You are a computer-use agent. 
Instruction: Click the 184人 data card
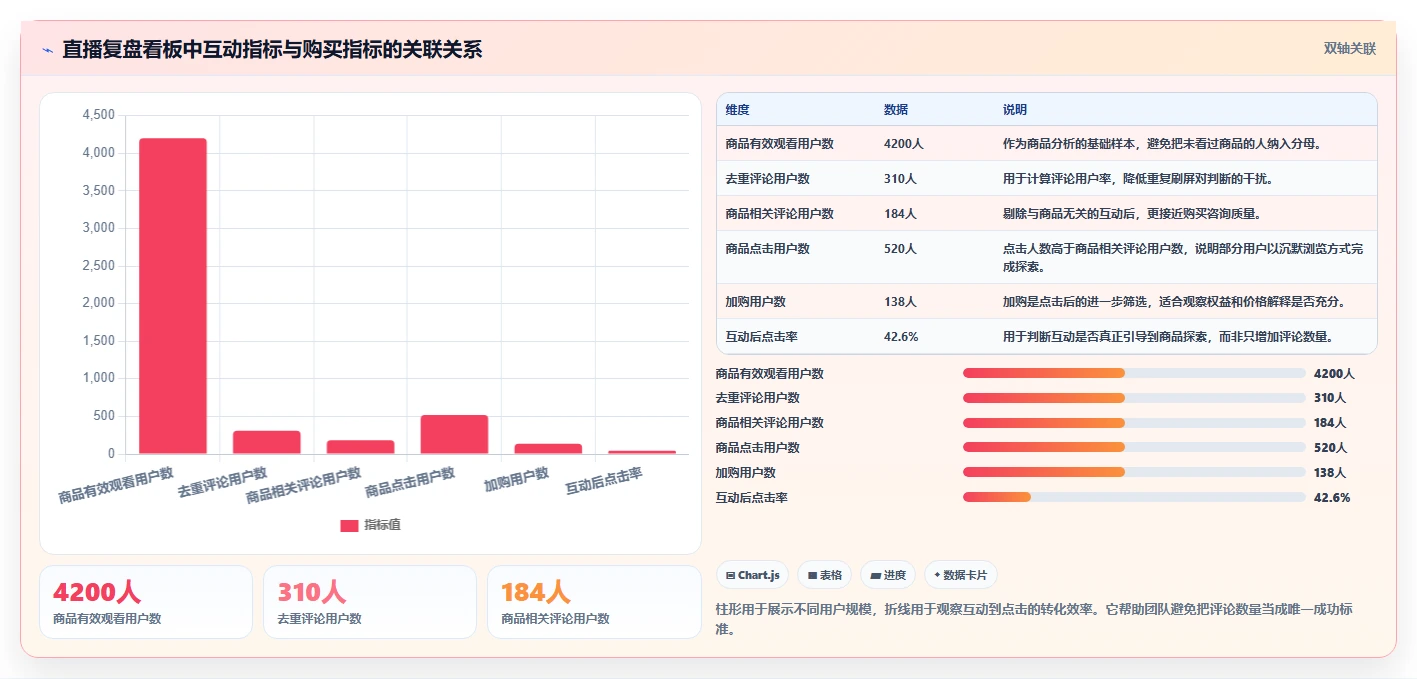point(594,602)
